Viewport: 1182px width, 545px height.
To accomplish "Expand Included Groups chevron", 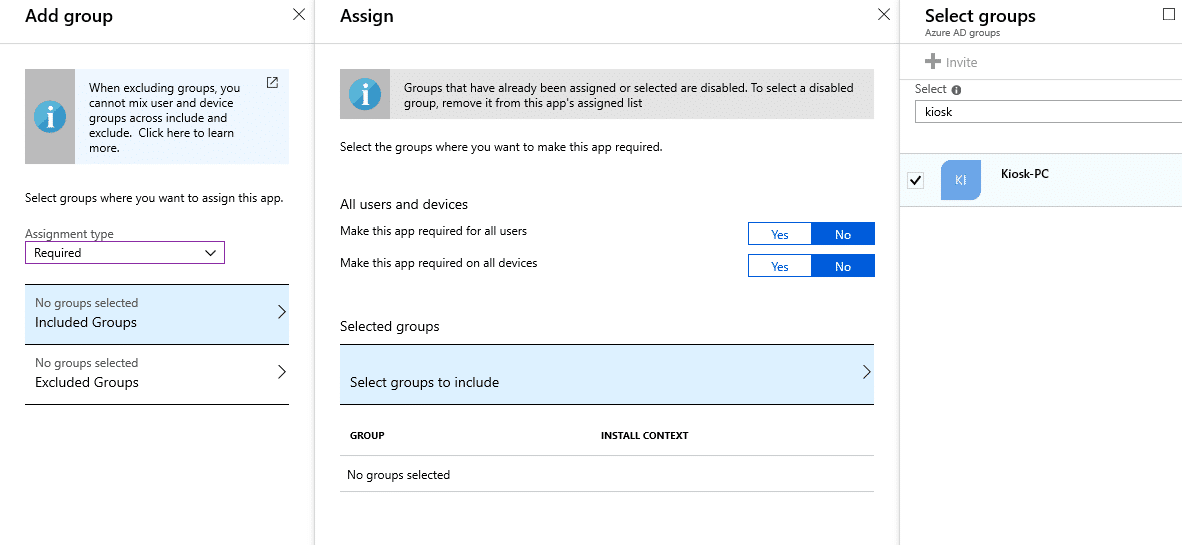I will tap(282, 312).
